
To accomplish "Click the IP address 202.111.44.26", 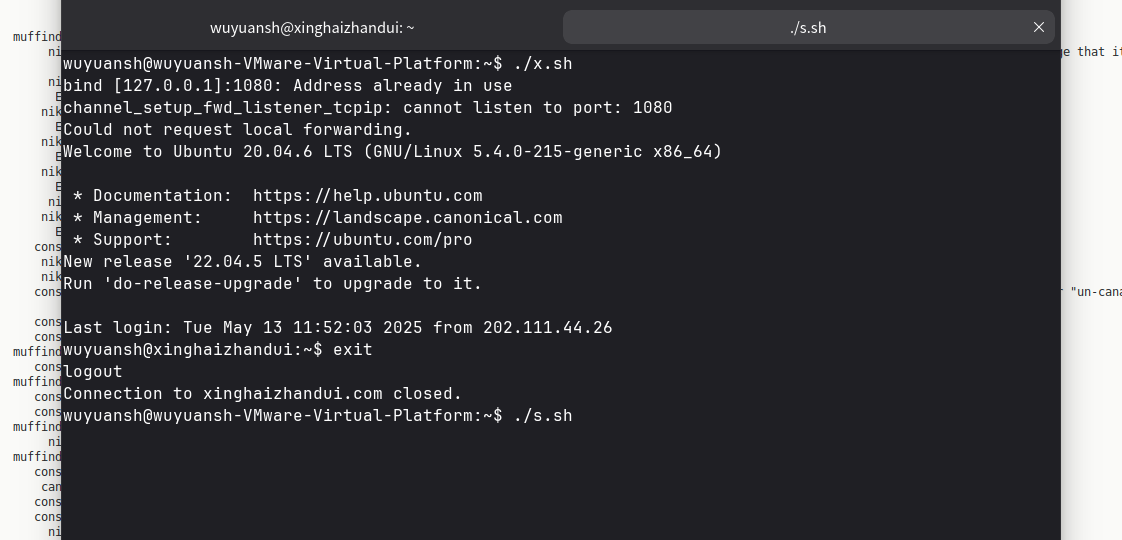I will (547, 328).
